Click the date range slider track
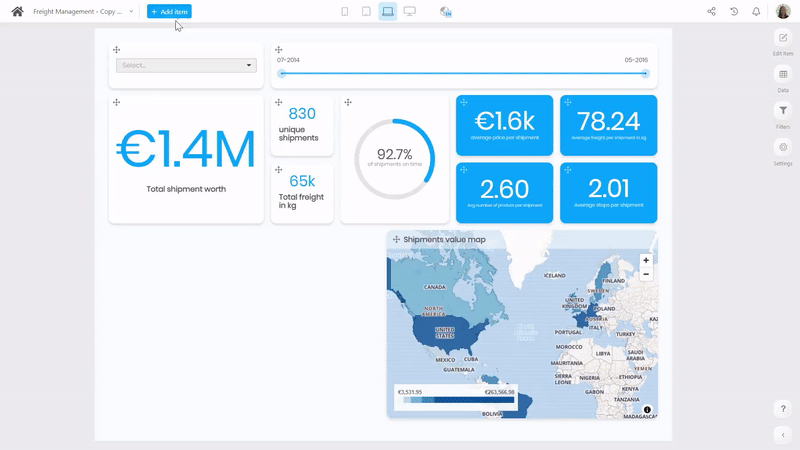 click(463, 73)
